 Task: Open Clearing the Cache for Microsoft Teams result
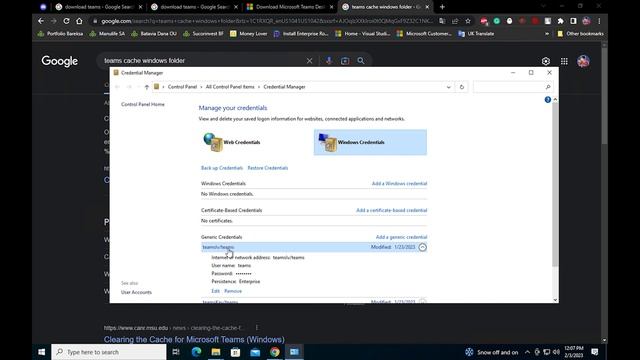194,340
